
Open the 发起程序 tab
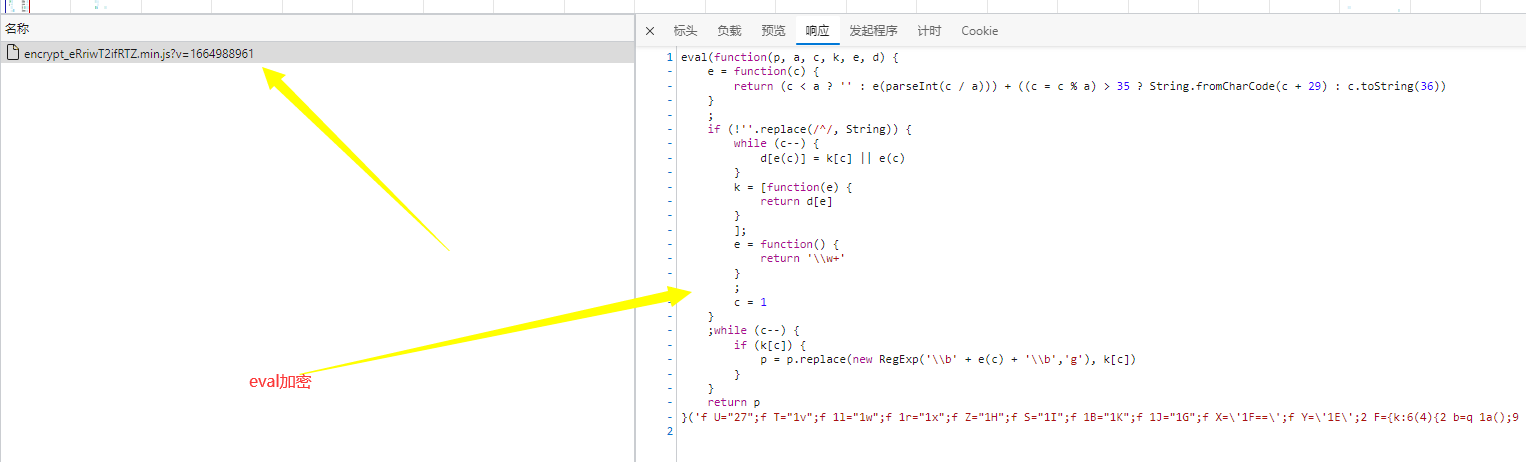coord(873,31)
